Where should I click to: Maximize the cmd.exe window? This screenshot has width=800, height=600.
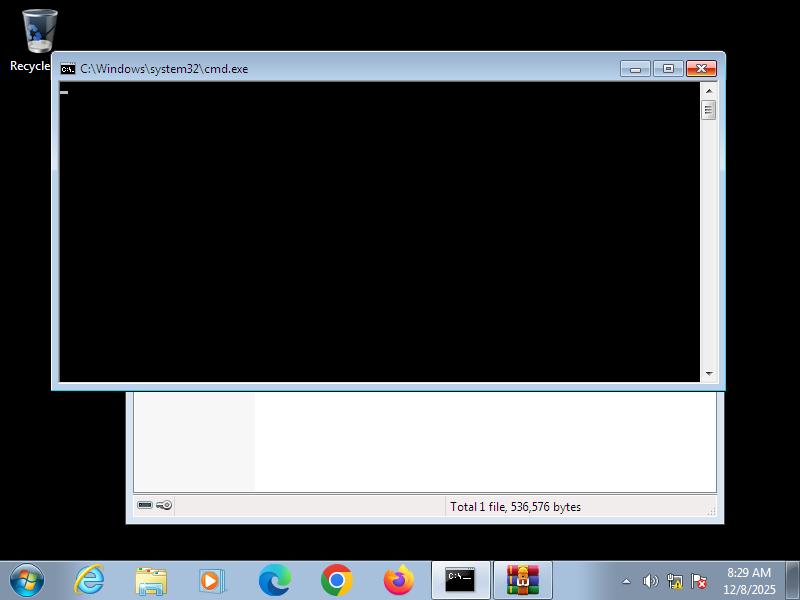coord(668,69)
